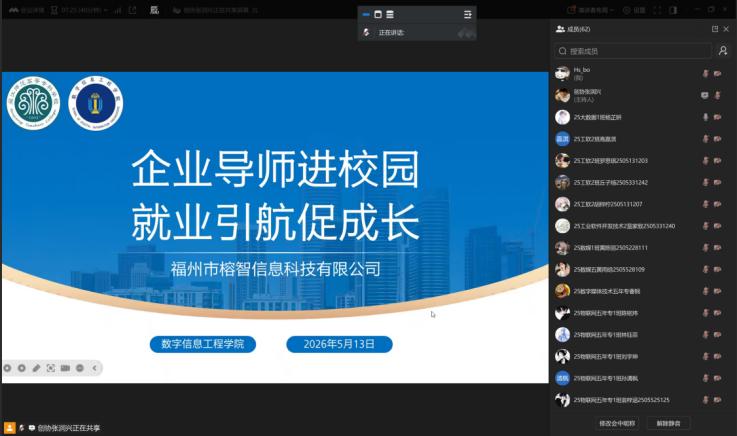Viewport: 737px width, 436px height.
Task: Select member ending 2505525125
Action: (x=641, y=400)
